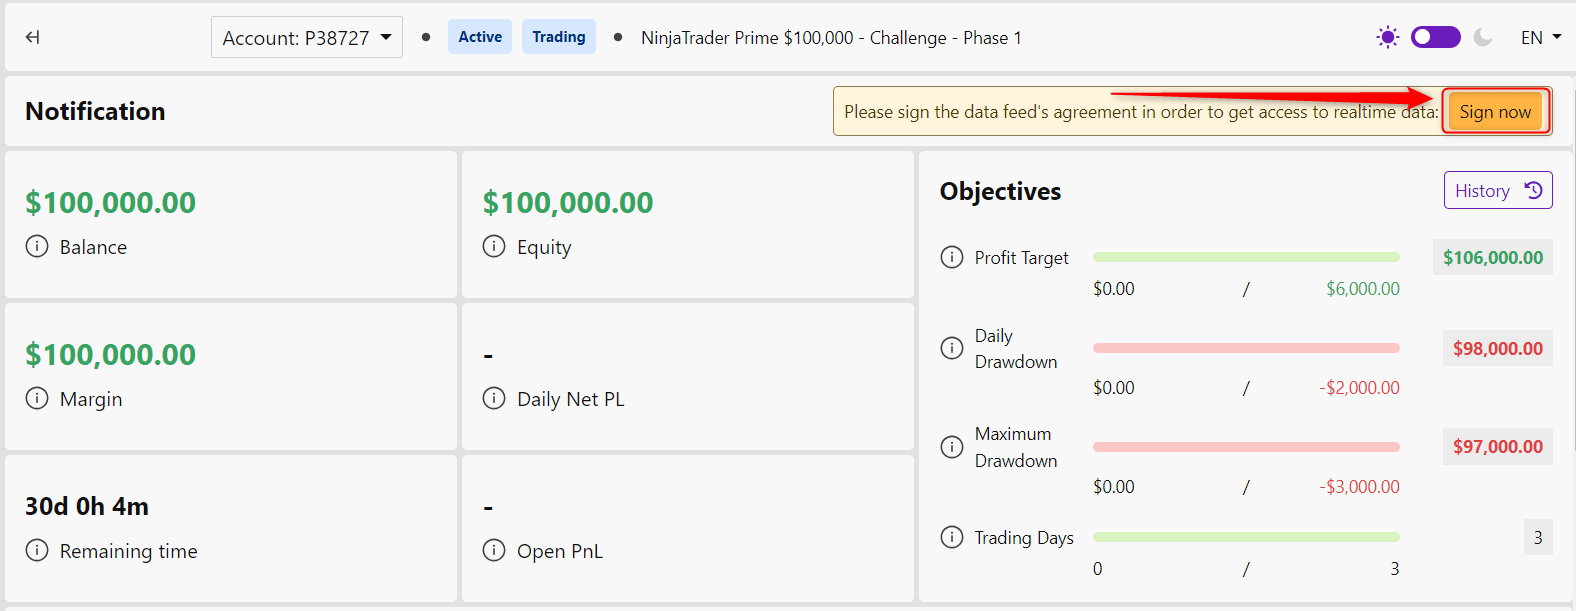
Task: Expand the EN language selector
Action: tap(1541, 37)
